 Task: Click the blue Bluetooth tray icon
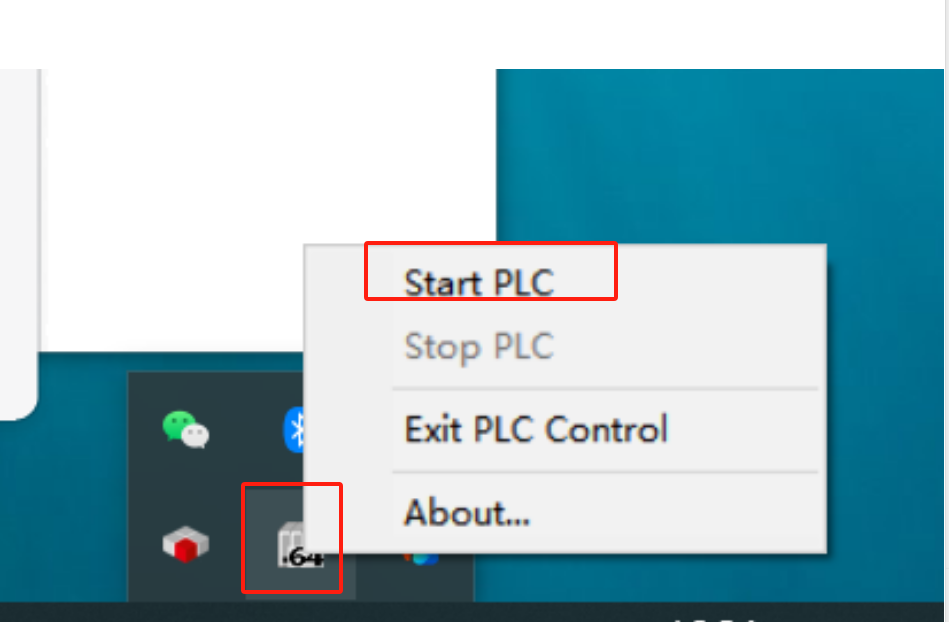click(294, 430)
